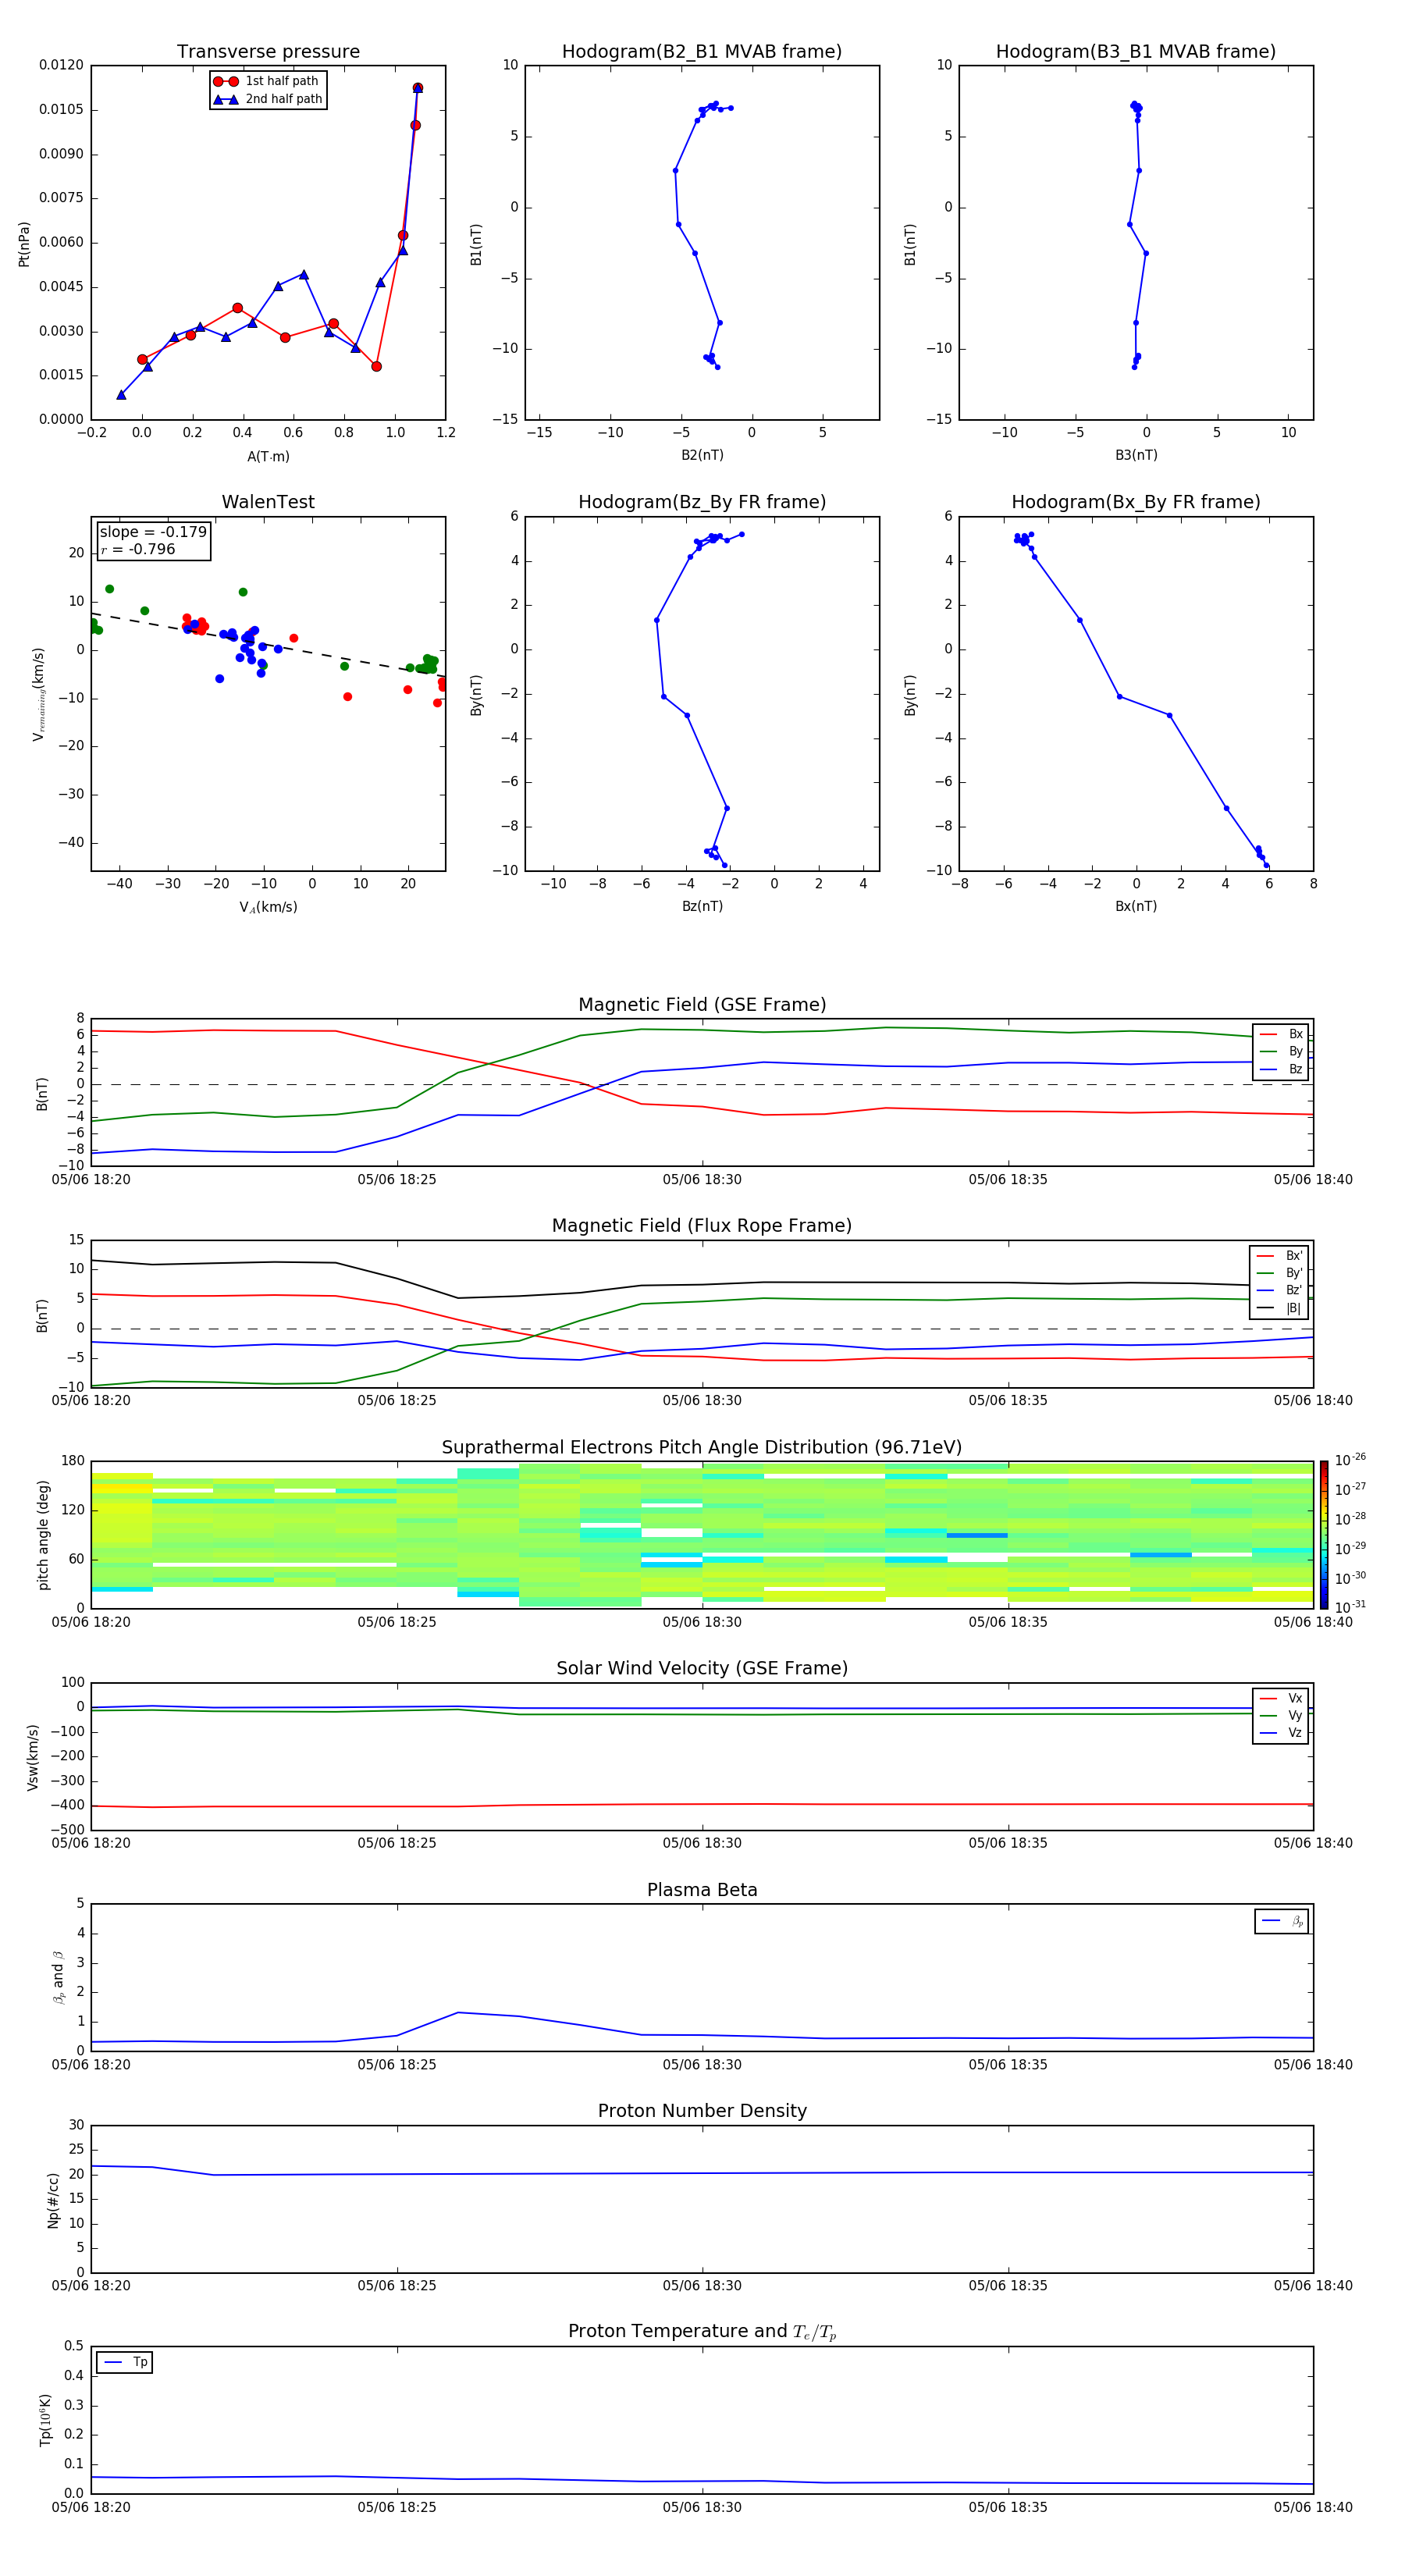Click the 'r = -0.796' annotation

[138, 549]
